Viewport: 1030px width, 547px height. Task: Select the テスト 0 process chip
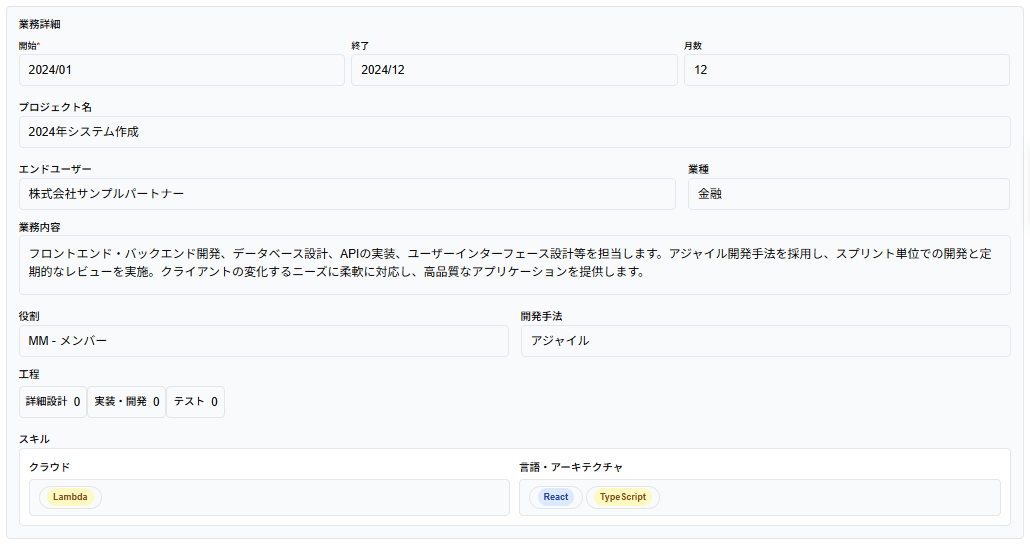pyautogui.click(x=195, y=402)
